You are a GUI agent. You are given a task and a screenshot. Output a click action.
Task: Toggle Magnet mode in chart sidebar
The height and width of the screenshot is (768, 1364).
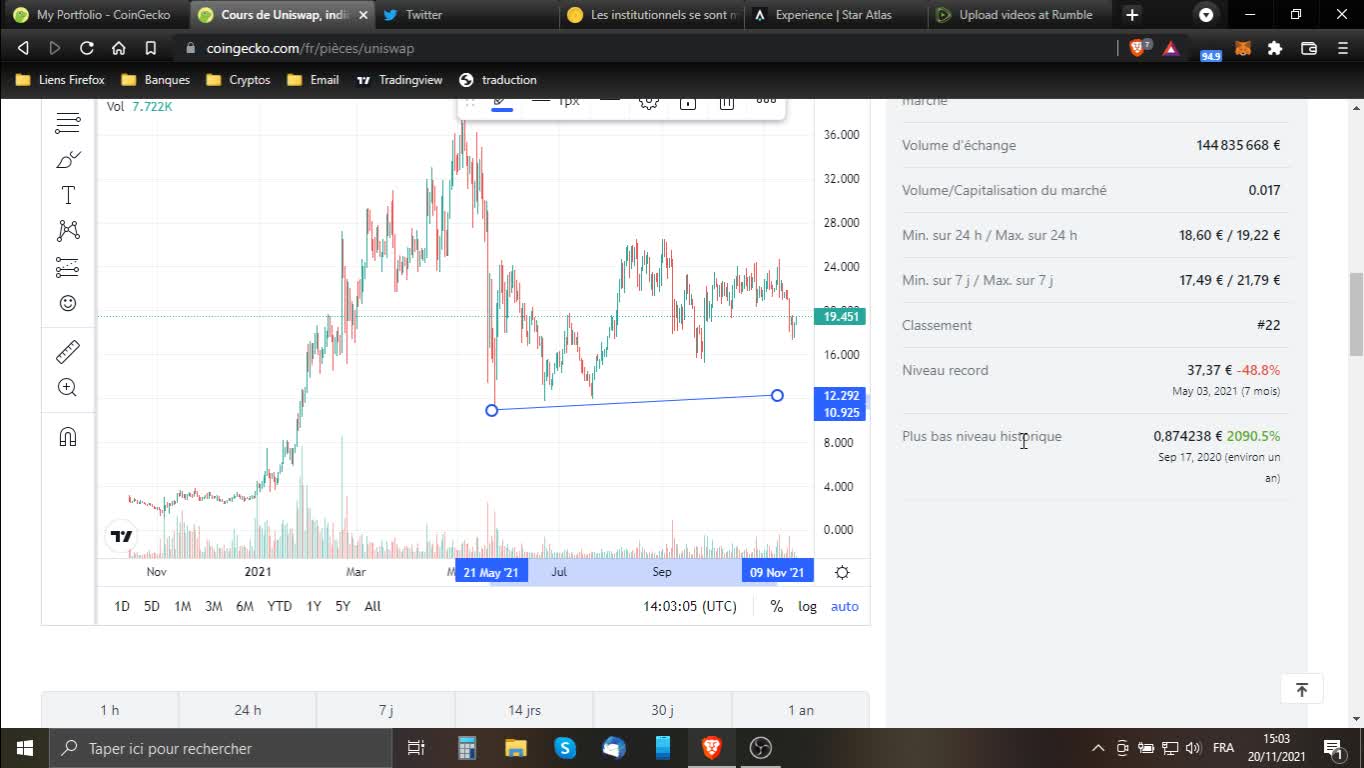[x=68, y=437]
